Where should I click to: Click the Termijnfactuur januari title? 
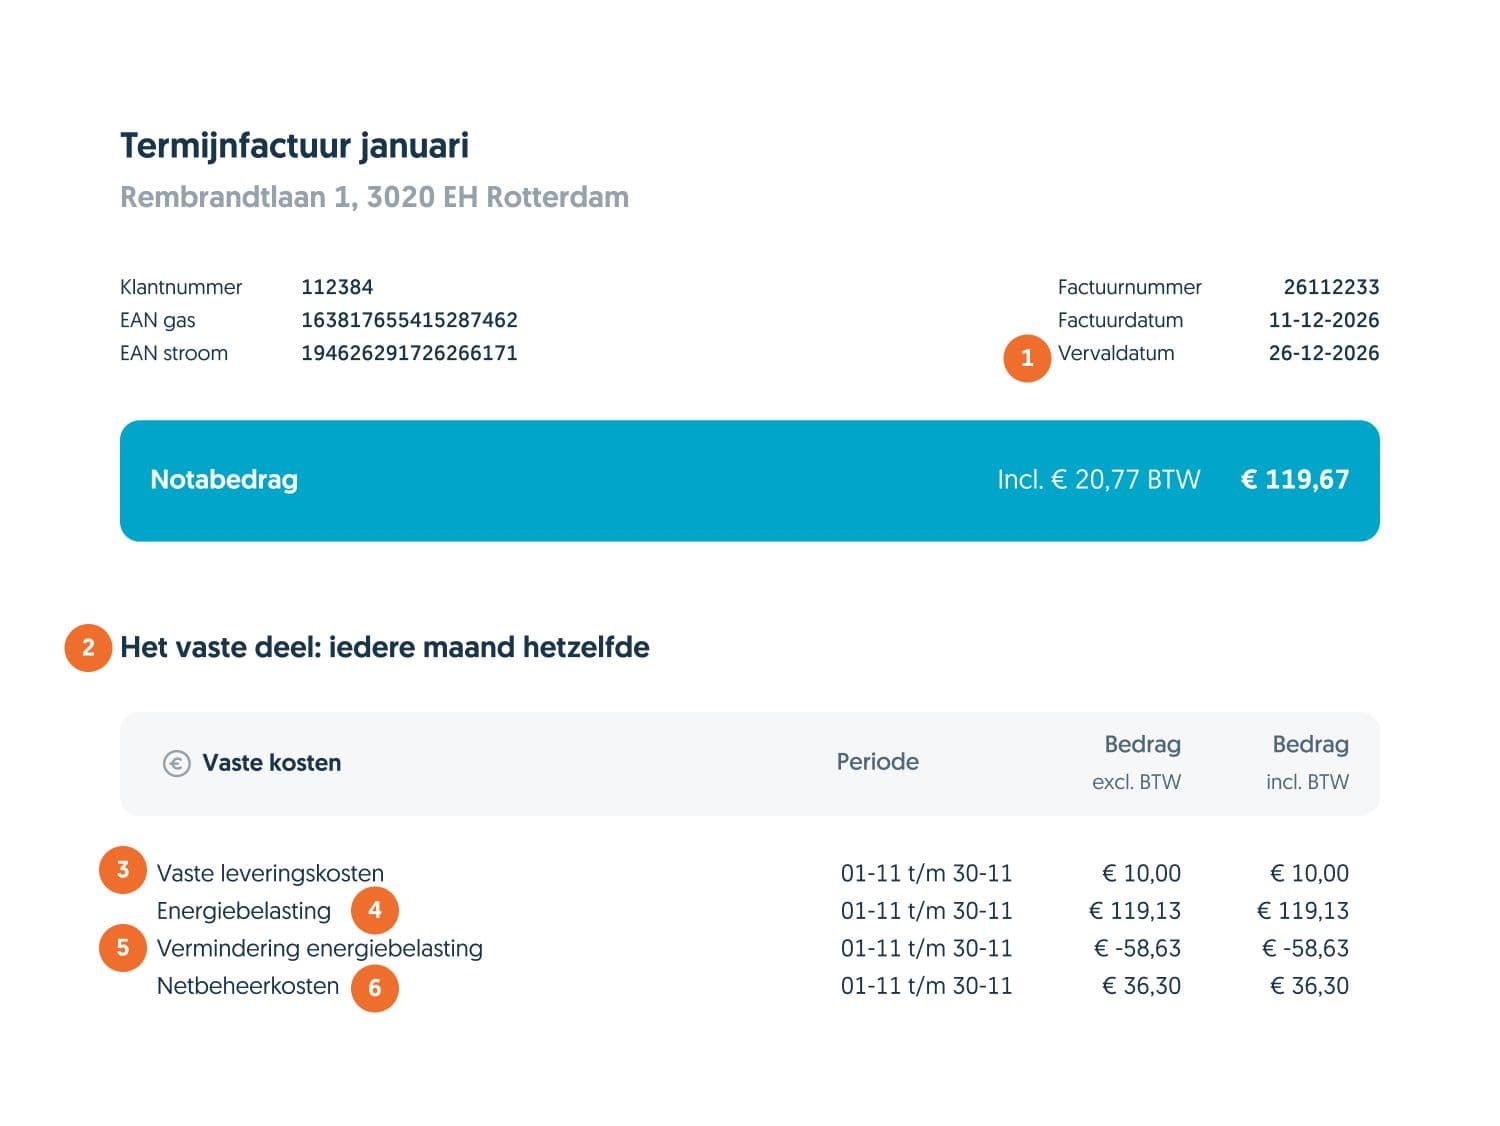[x=294, y=146]
